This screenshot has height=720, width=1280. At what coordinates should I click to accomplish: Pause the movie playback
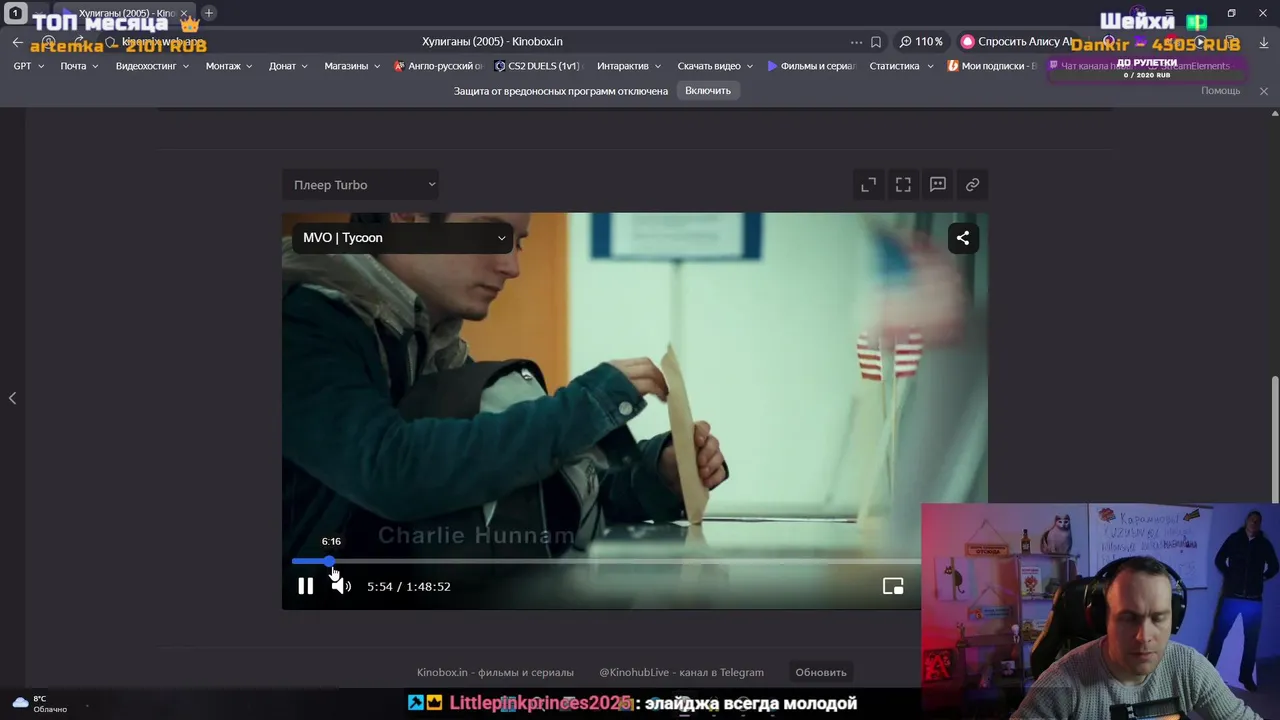[306, 586]
